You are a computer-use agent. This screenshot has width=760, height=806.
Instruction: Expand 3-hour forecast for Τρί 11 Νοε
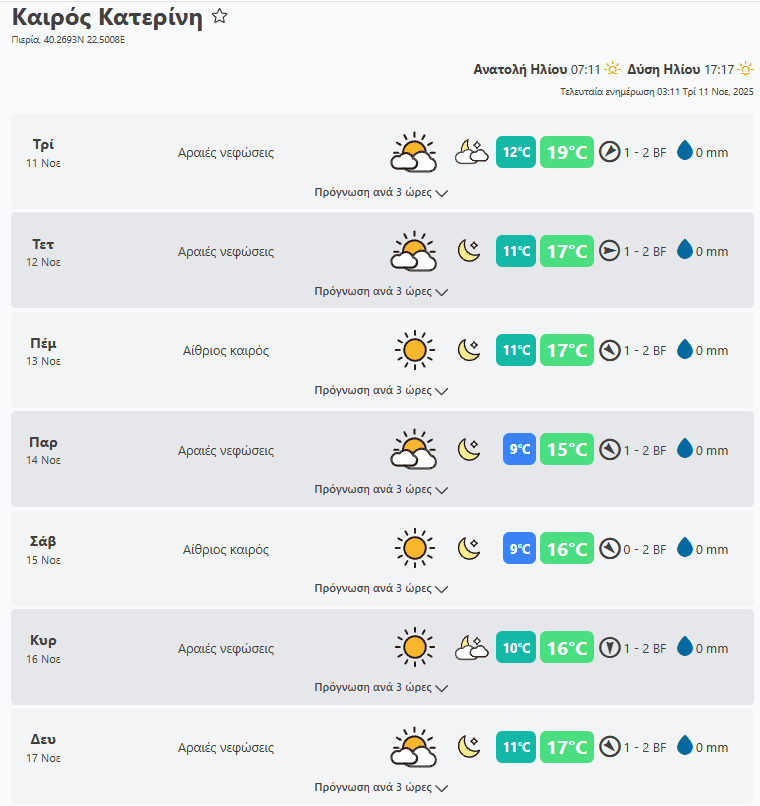381,192
